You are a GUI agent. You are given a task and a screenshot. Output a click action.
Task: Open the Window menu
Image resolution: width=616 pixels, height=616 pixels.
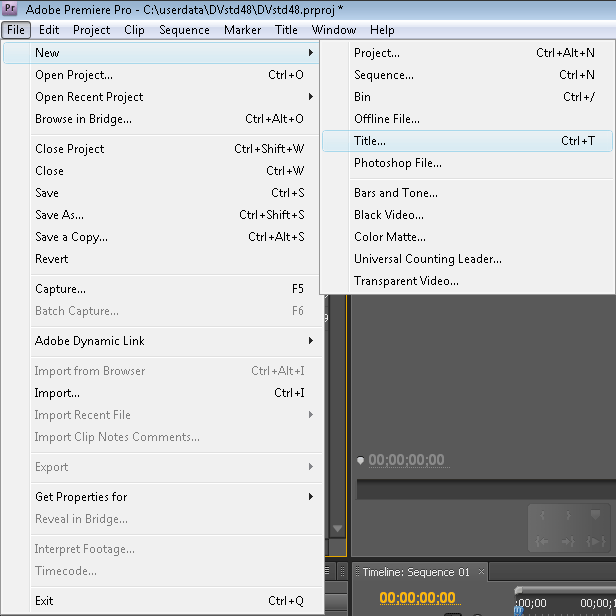point(334,30)
